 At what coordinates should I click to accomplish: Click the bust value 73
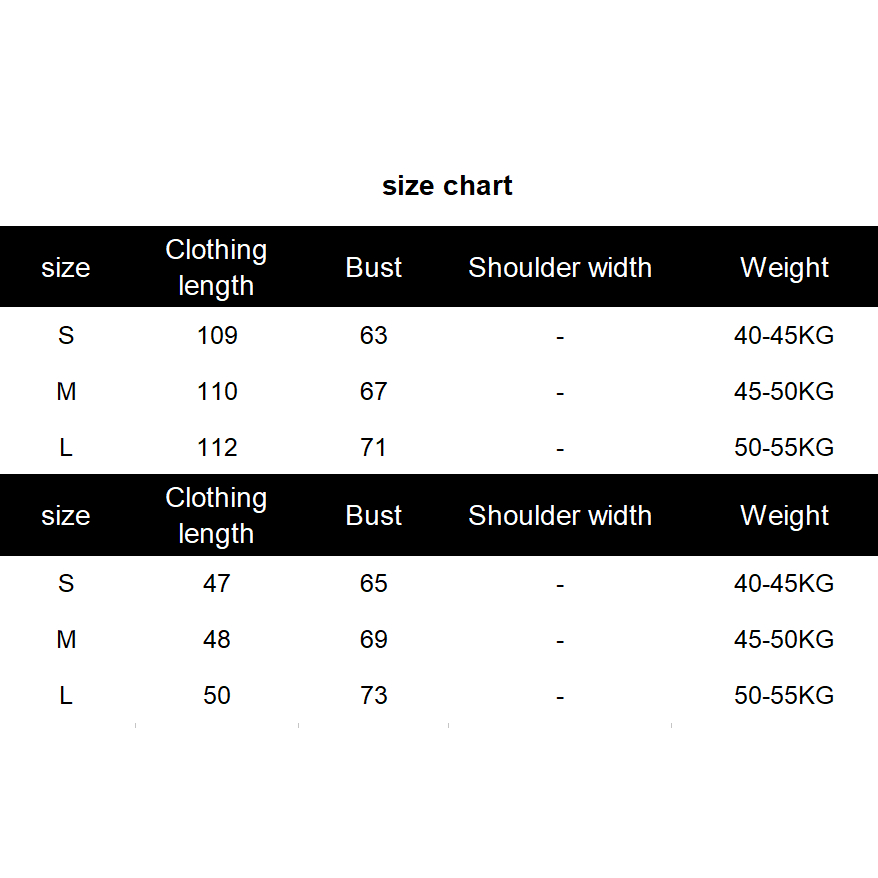tap(373, 695)
